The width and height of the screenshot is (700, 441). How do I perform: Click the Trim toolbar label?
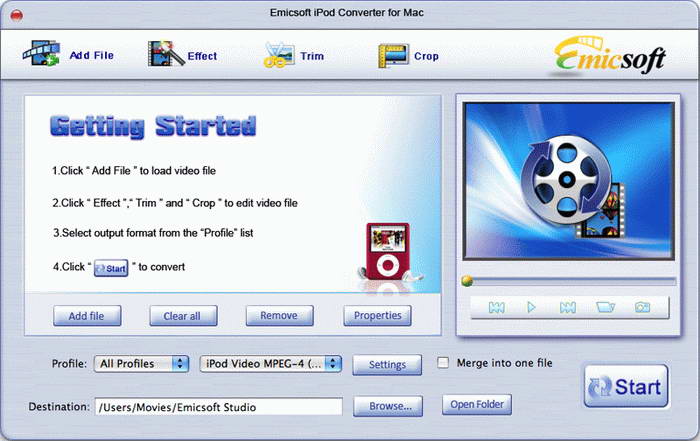[x=312, y=56]
